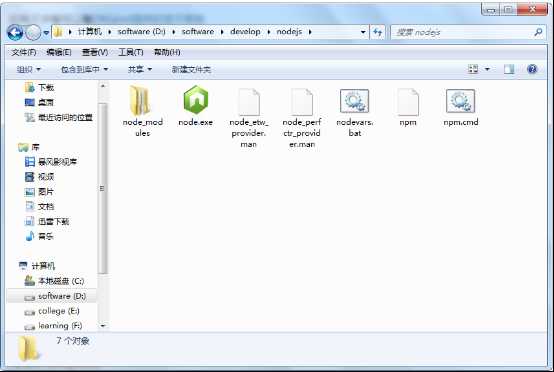Click the 新建文件夹 button
554x372 pixels.
[191, 69]
